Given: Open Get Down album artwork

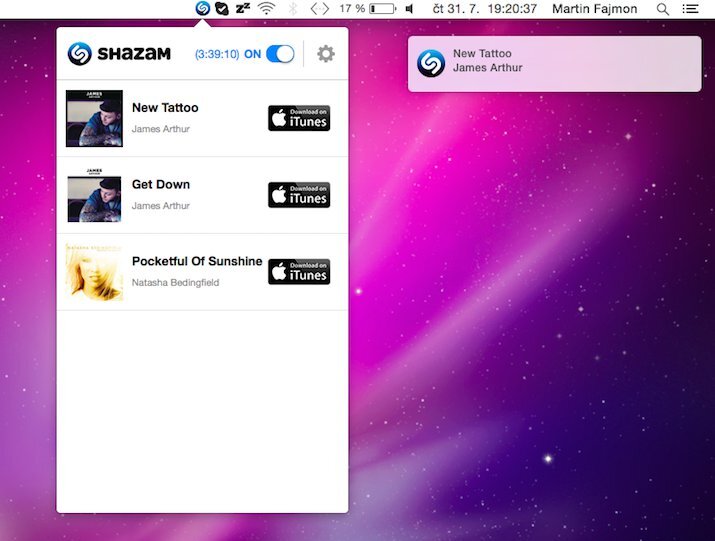Looking at the screenshot, I should pos(94,195).
